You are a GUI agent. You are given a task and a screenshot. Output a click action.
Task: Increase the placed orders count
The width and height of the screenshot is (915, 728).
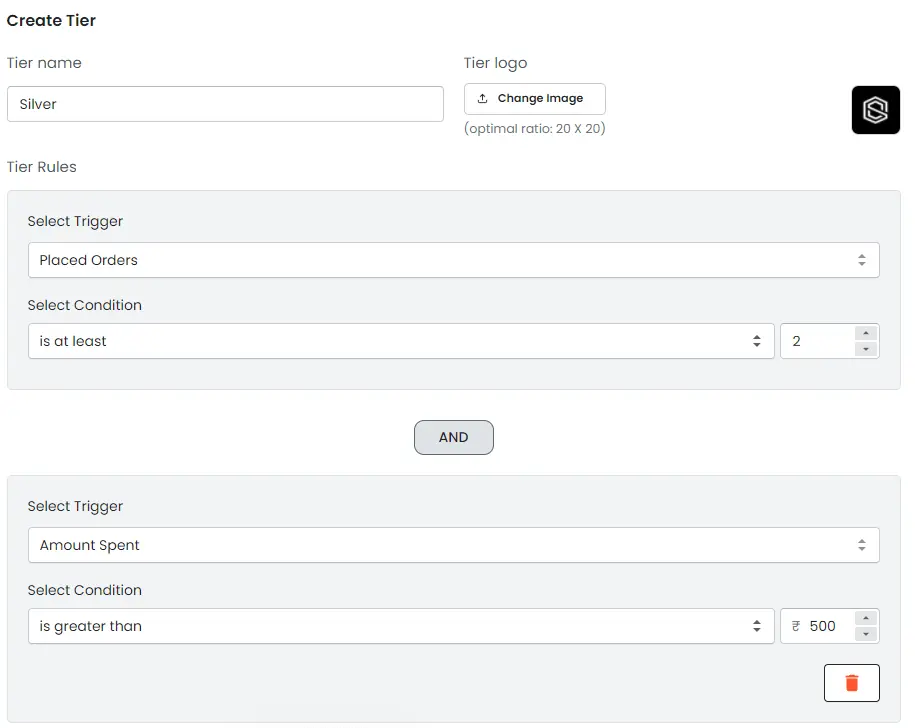point(866,334)
